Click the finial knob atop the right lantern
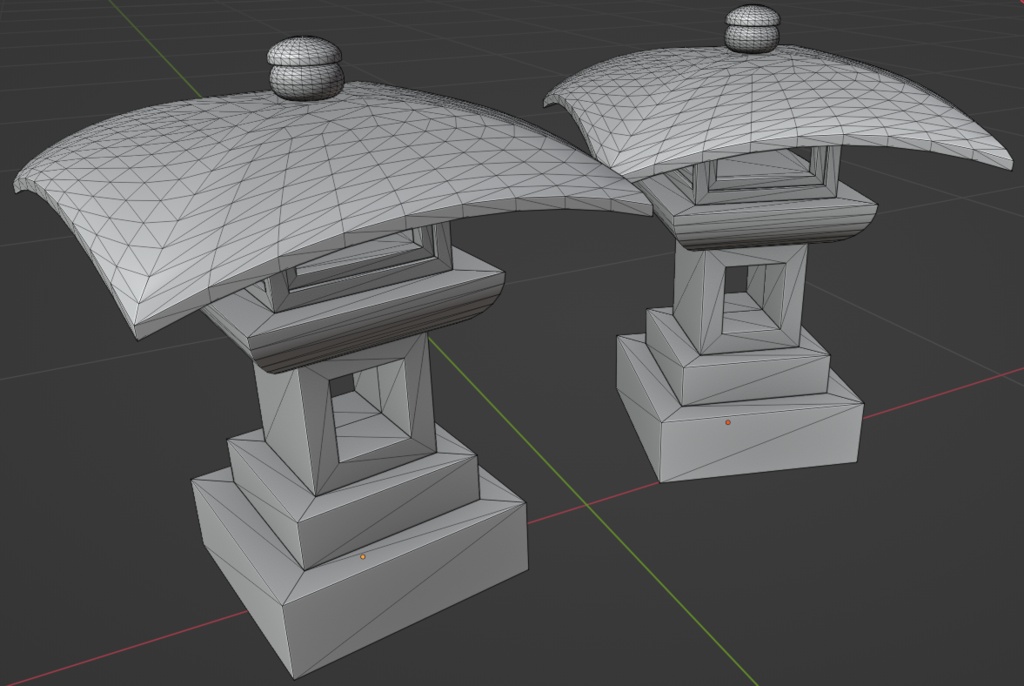The image size is (1024, 686). click(x=753, y=29)
